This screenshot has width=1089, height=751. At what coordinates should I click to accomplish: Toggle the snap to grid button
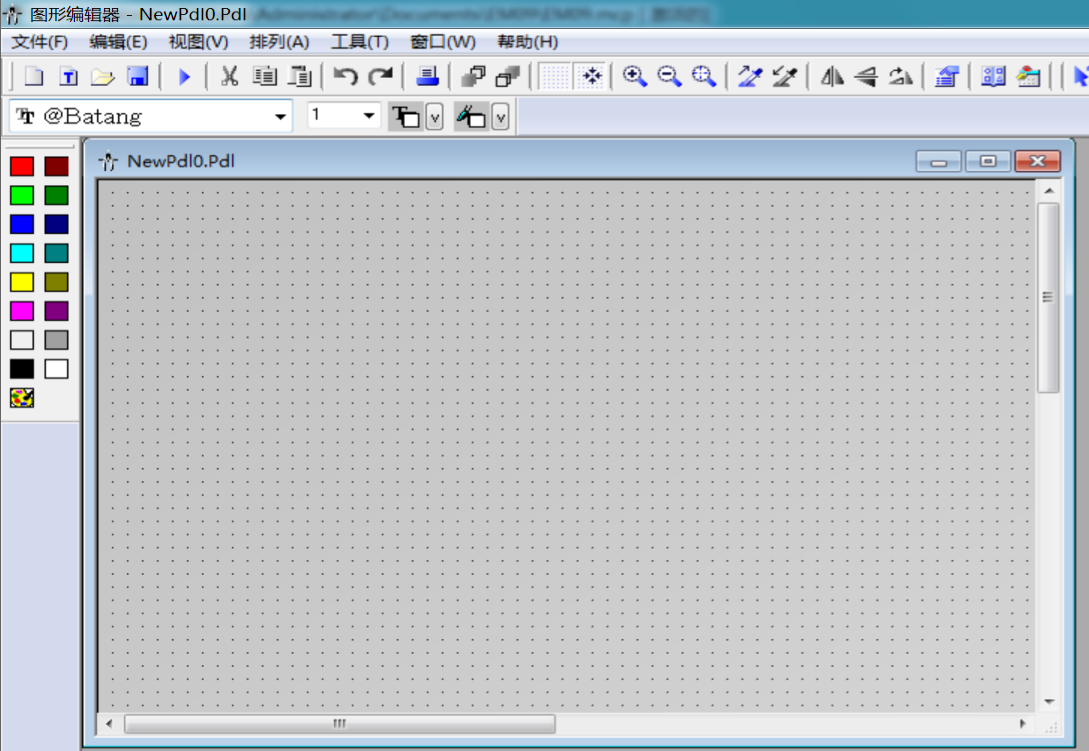(591, 77)
